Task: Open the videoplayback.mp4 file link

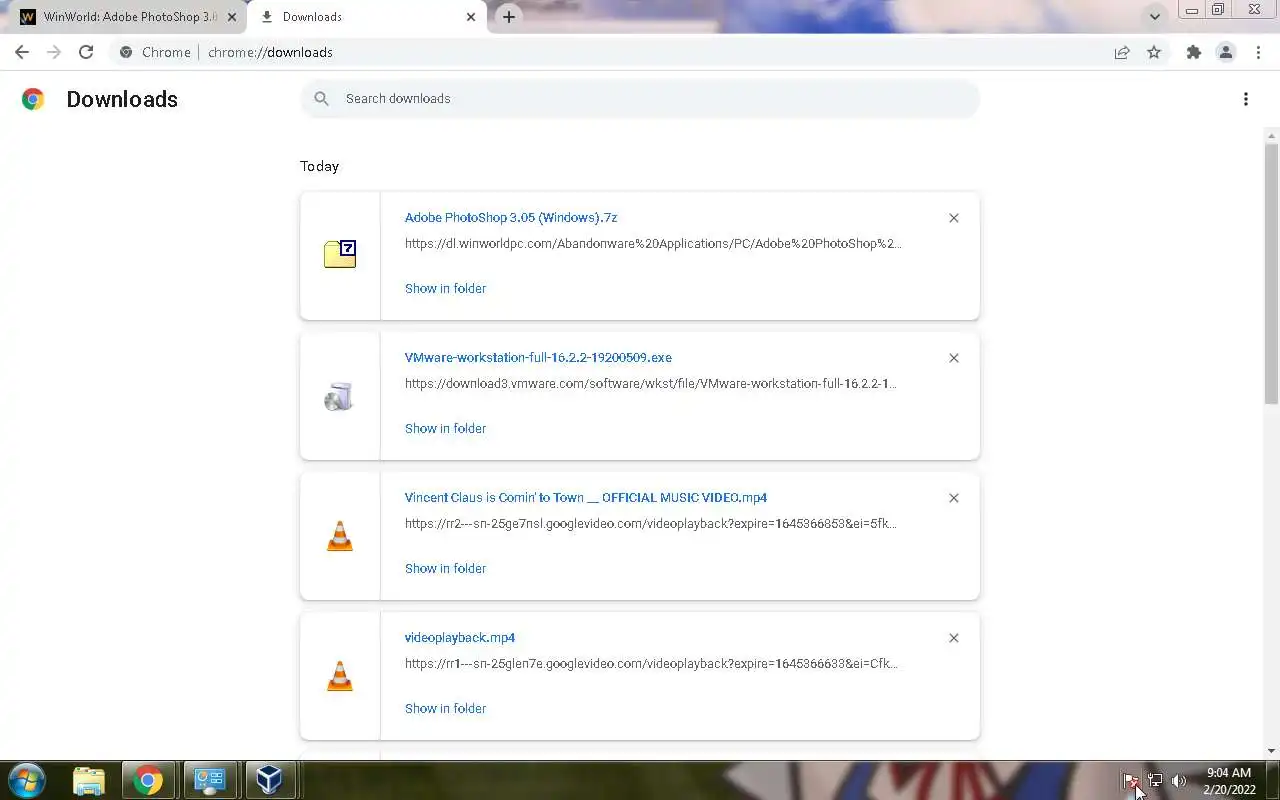Action: pos(460,637)
